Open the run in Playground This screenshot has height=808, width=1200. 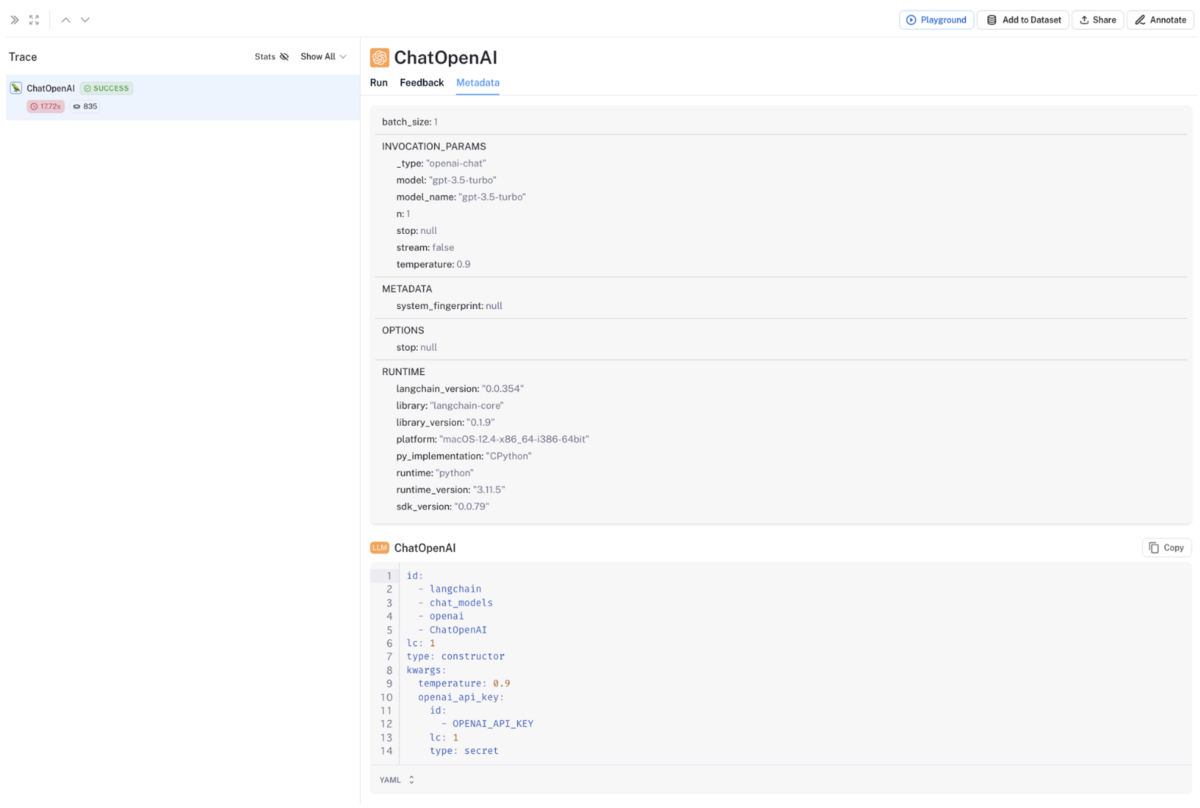(x=936, y=19)
